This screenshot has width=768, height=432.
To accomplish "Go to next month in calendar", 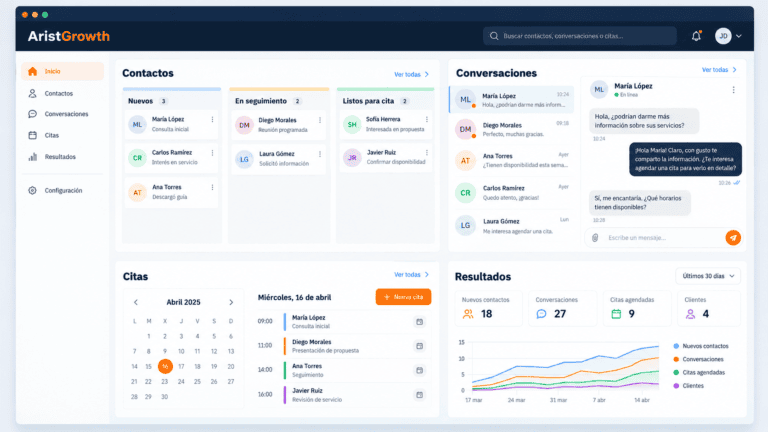I will click(231, 302).
